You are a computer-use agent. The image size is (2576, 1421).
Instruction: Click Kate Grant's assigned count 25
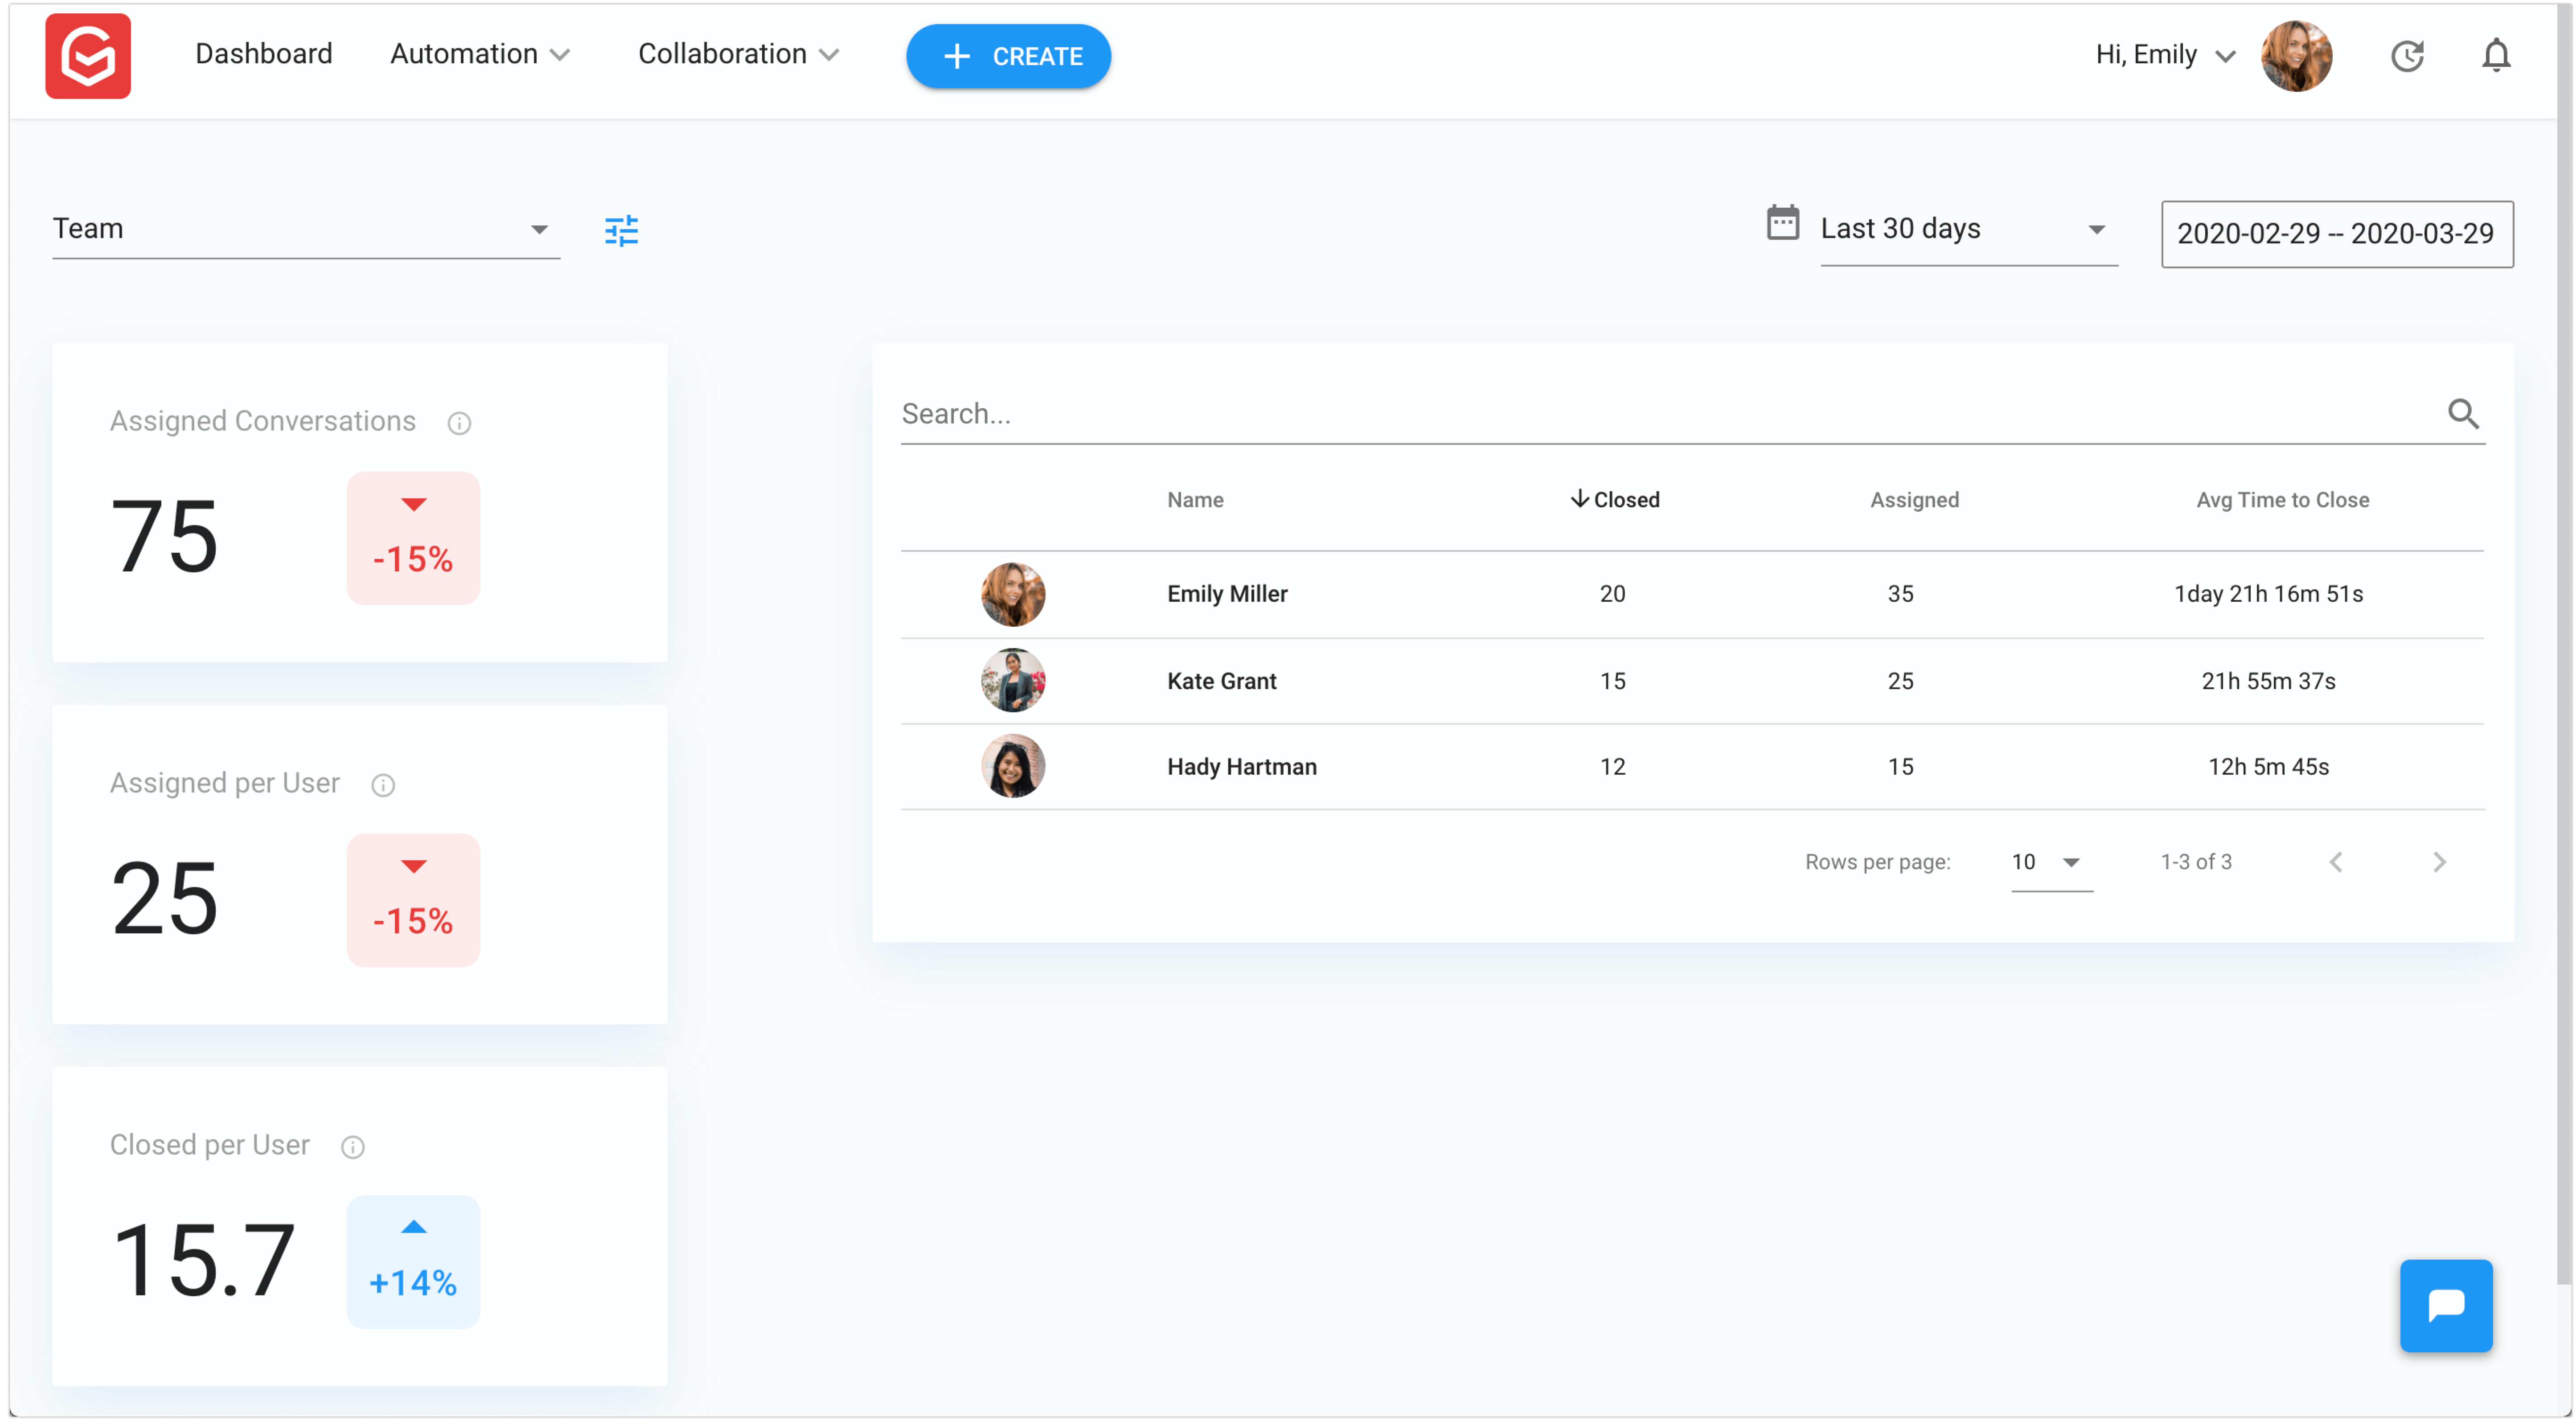coord(1900,681)
